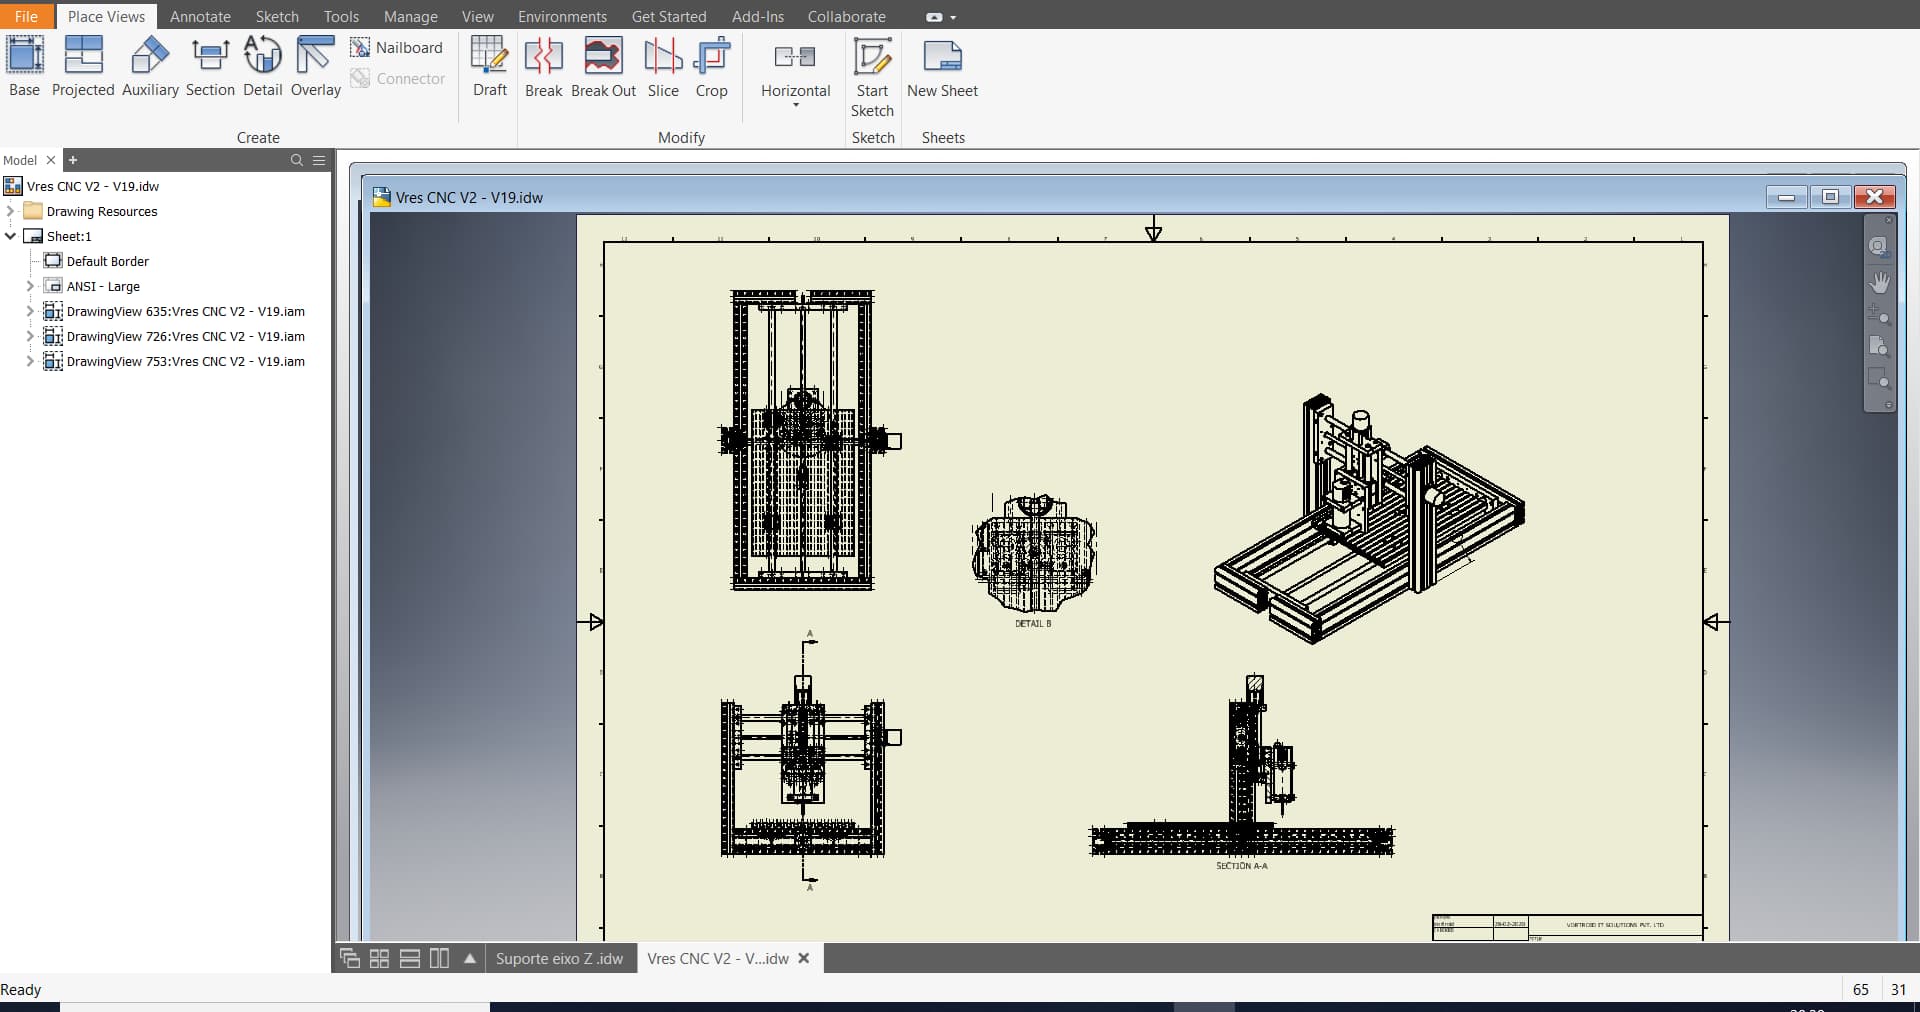
Task: Select the Pan hand in navigation bar
Action: 1879,282
